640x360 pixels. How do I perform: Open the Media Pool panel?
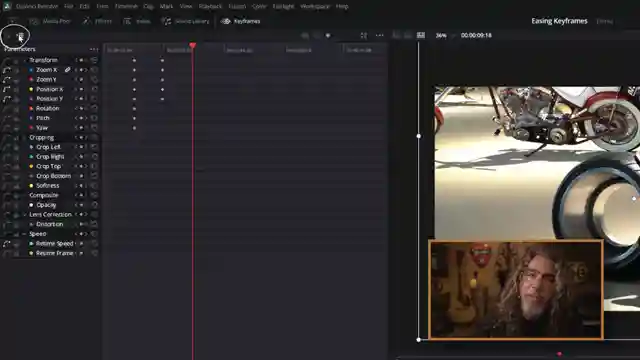(51, 21)
